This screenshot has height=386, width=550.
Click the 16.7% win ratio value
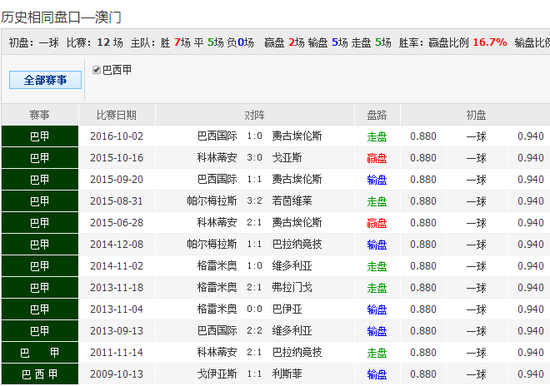tap(490, 42)
